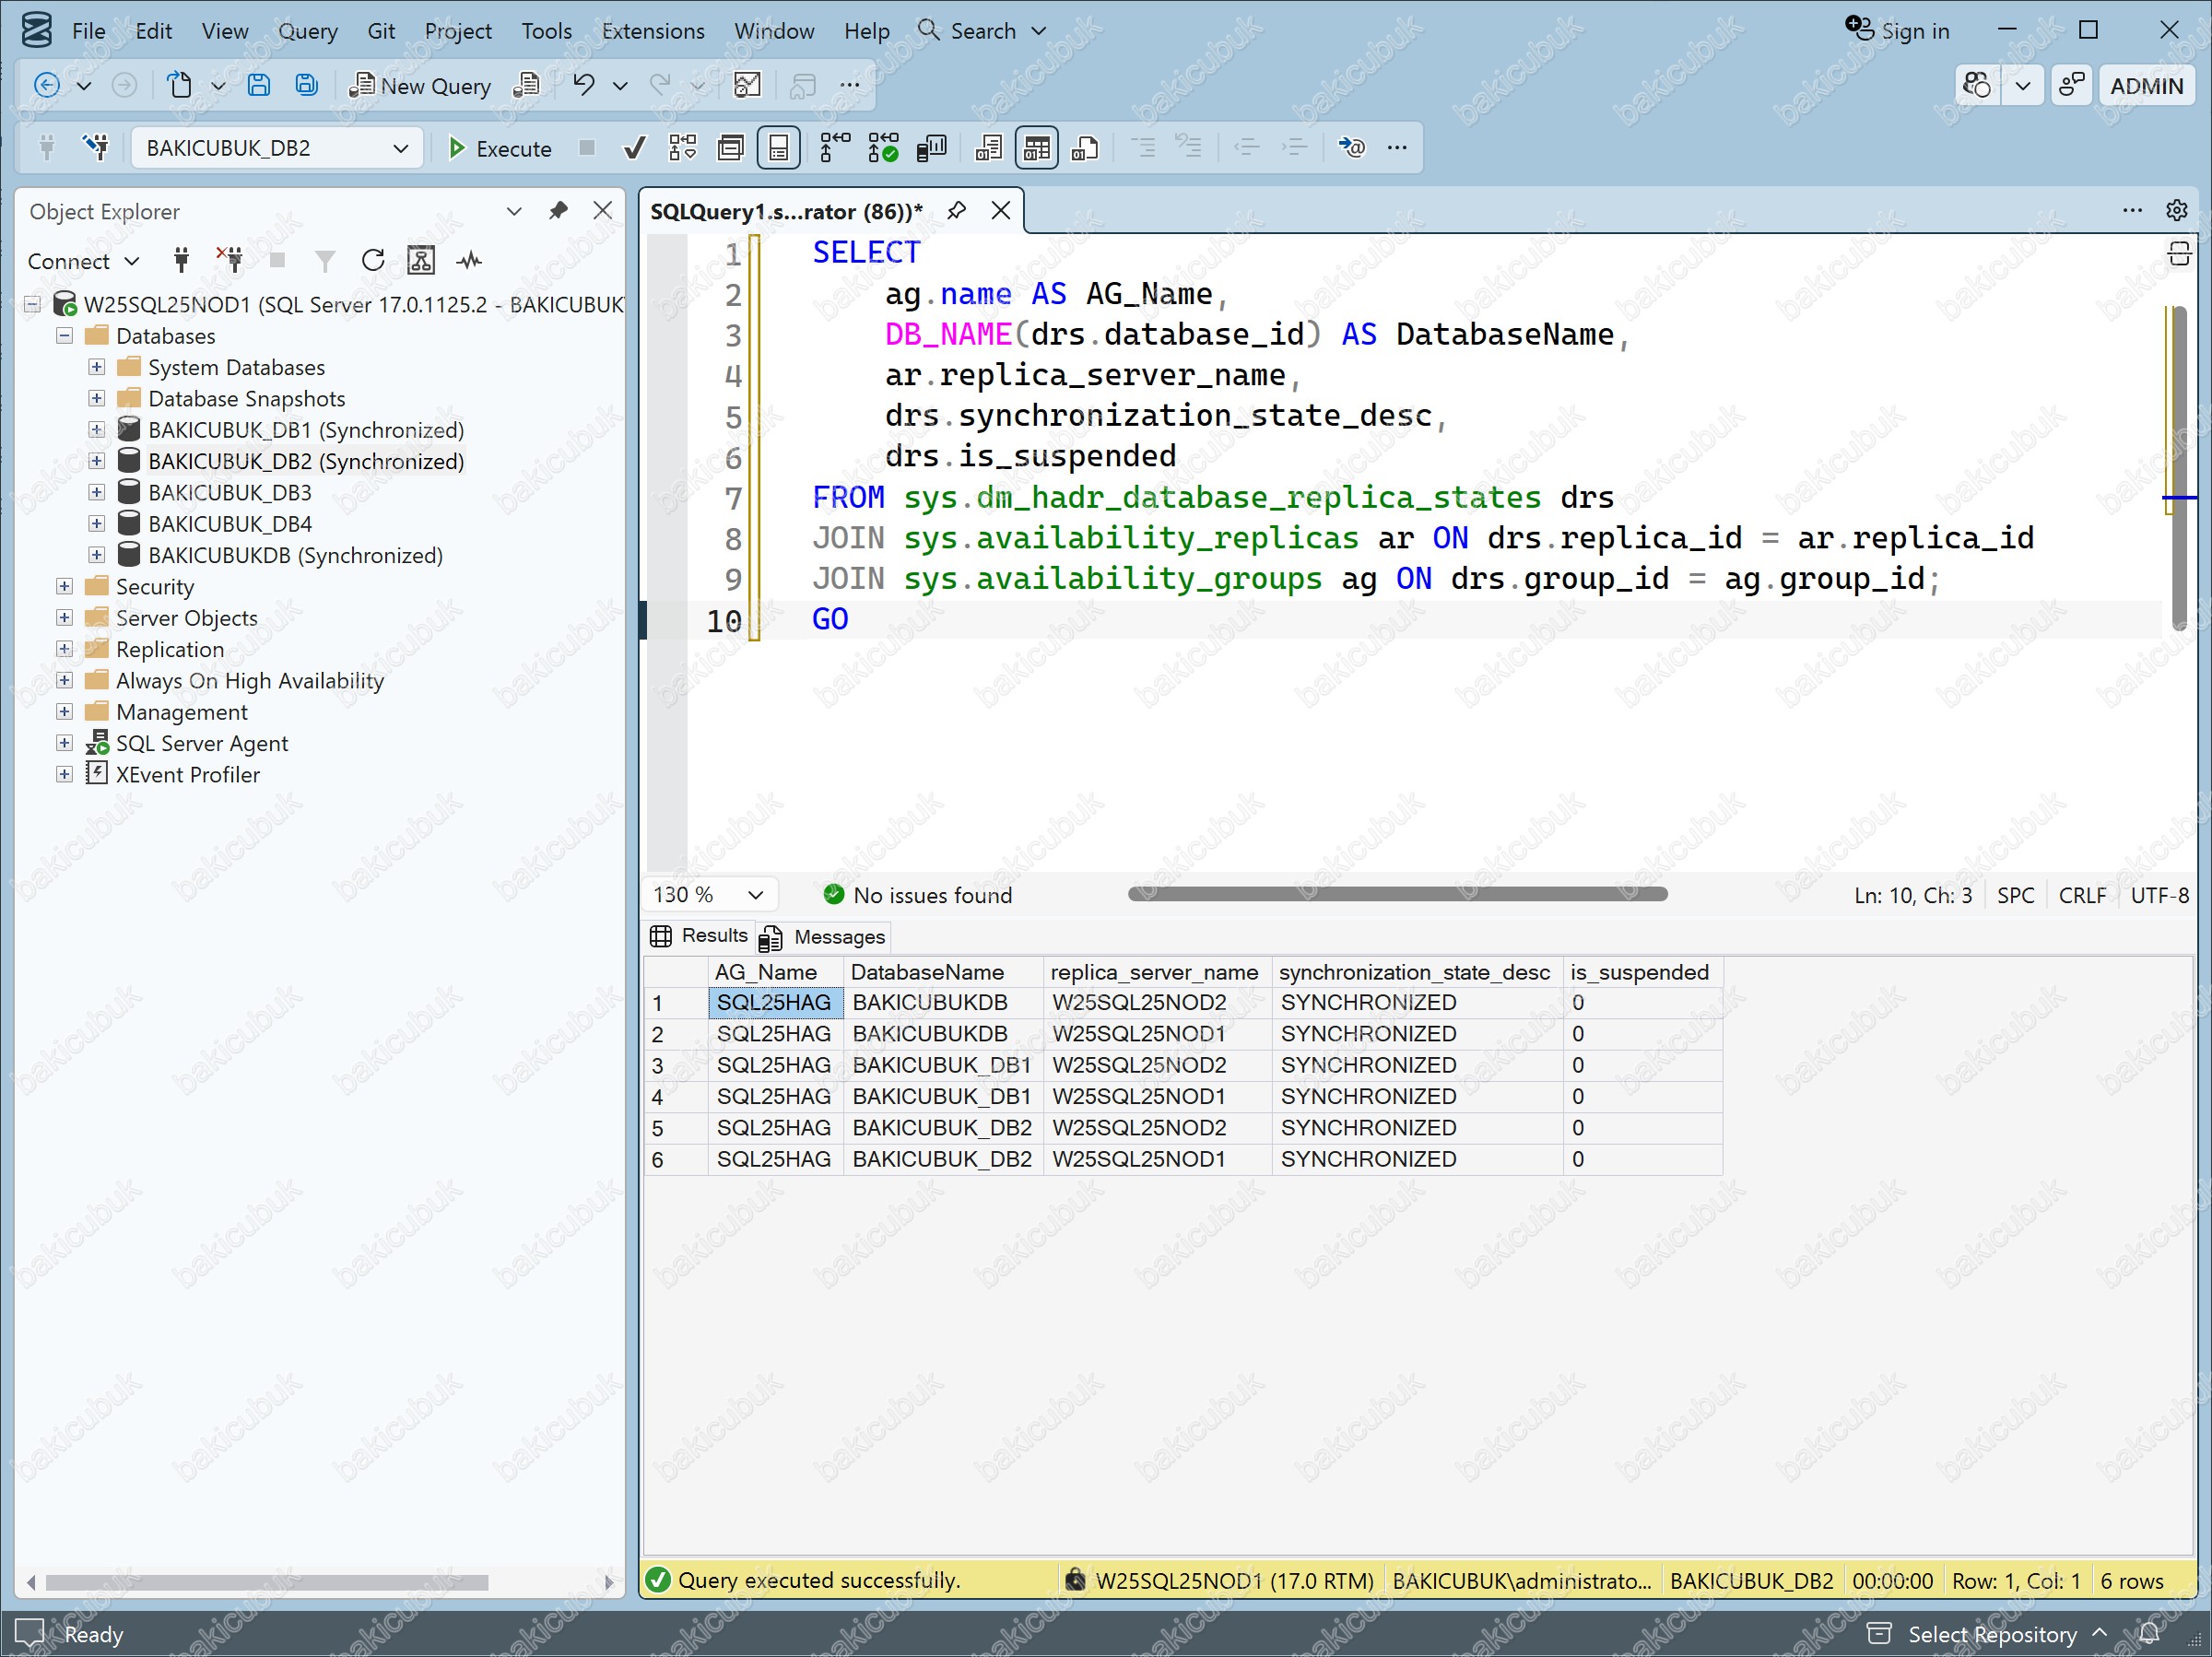Pin the Object Explorer panel
This screenshot has height=1657, width=2212.
(x=559, y=210)
